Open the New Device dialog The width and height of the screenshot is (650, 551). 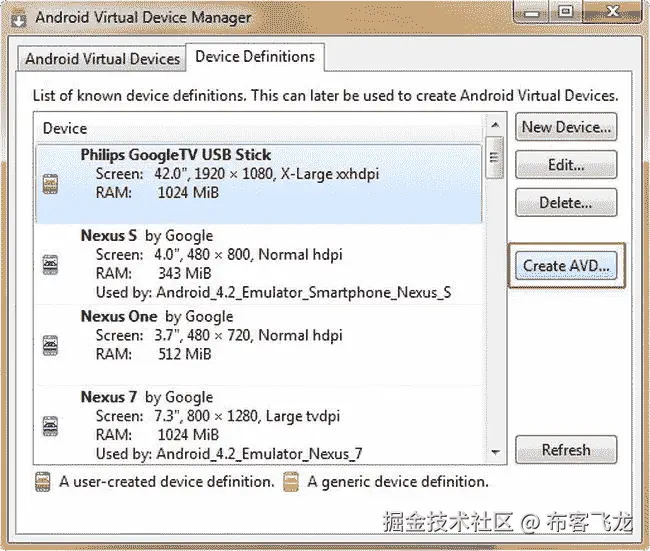coord(566,127)
